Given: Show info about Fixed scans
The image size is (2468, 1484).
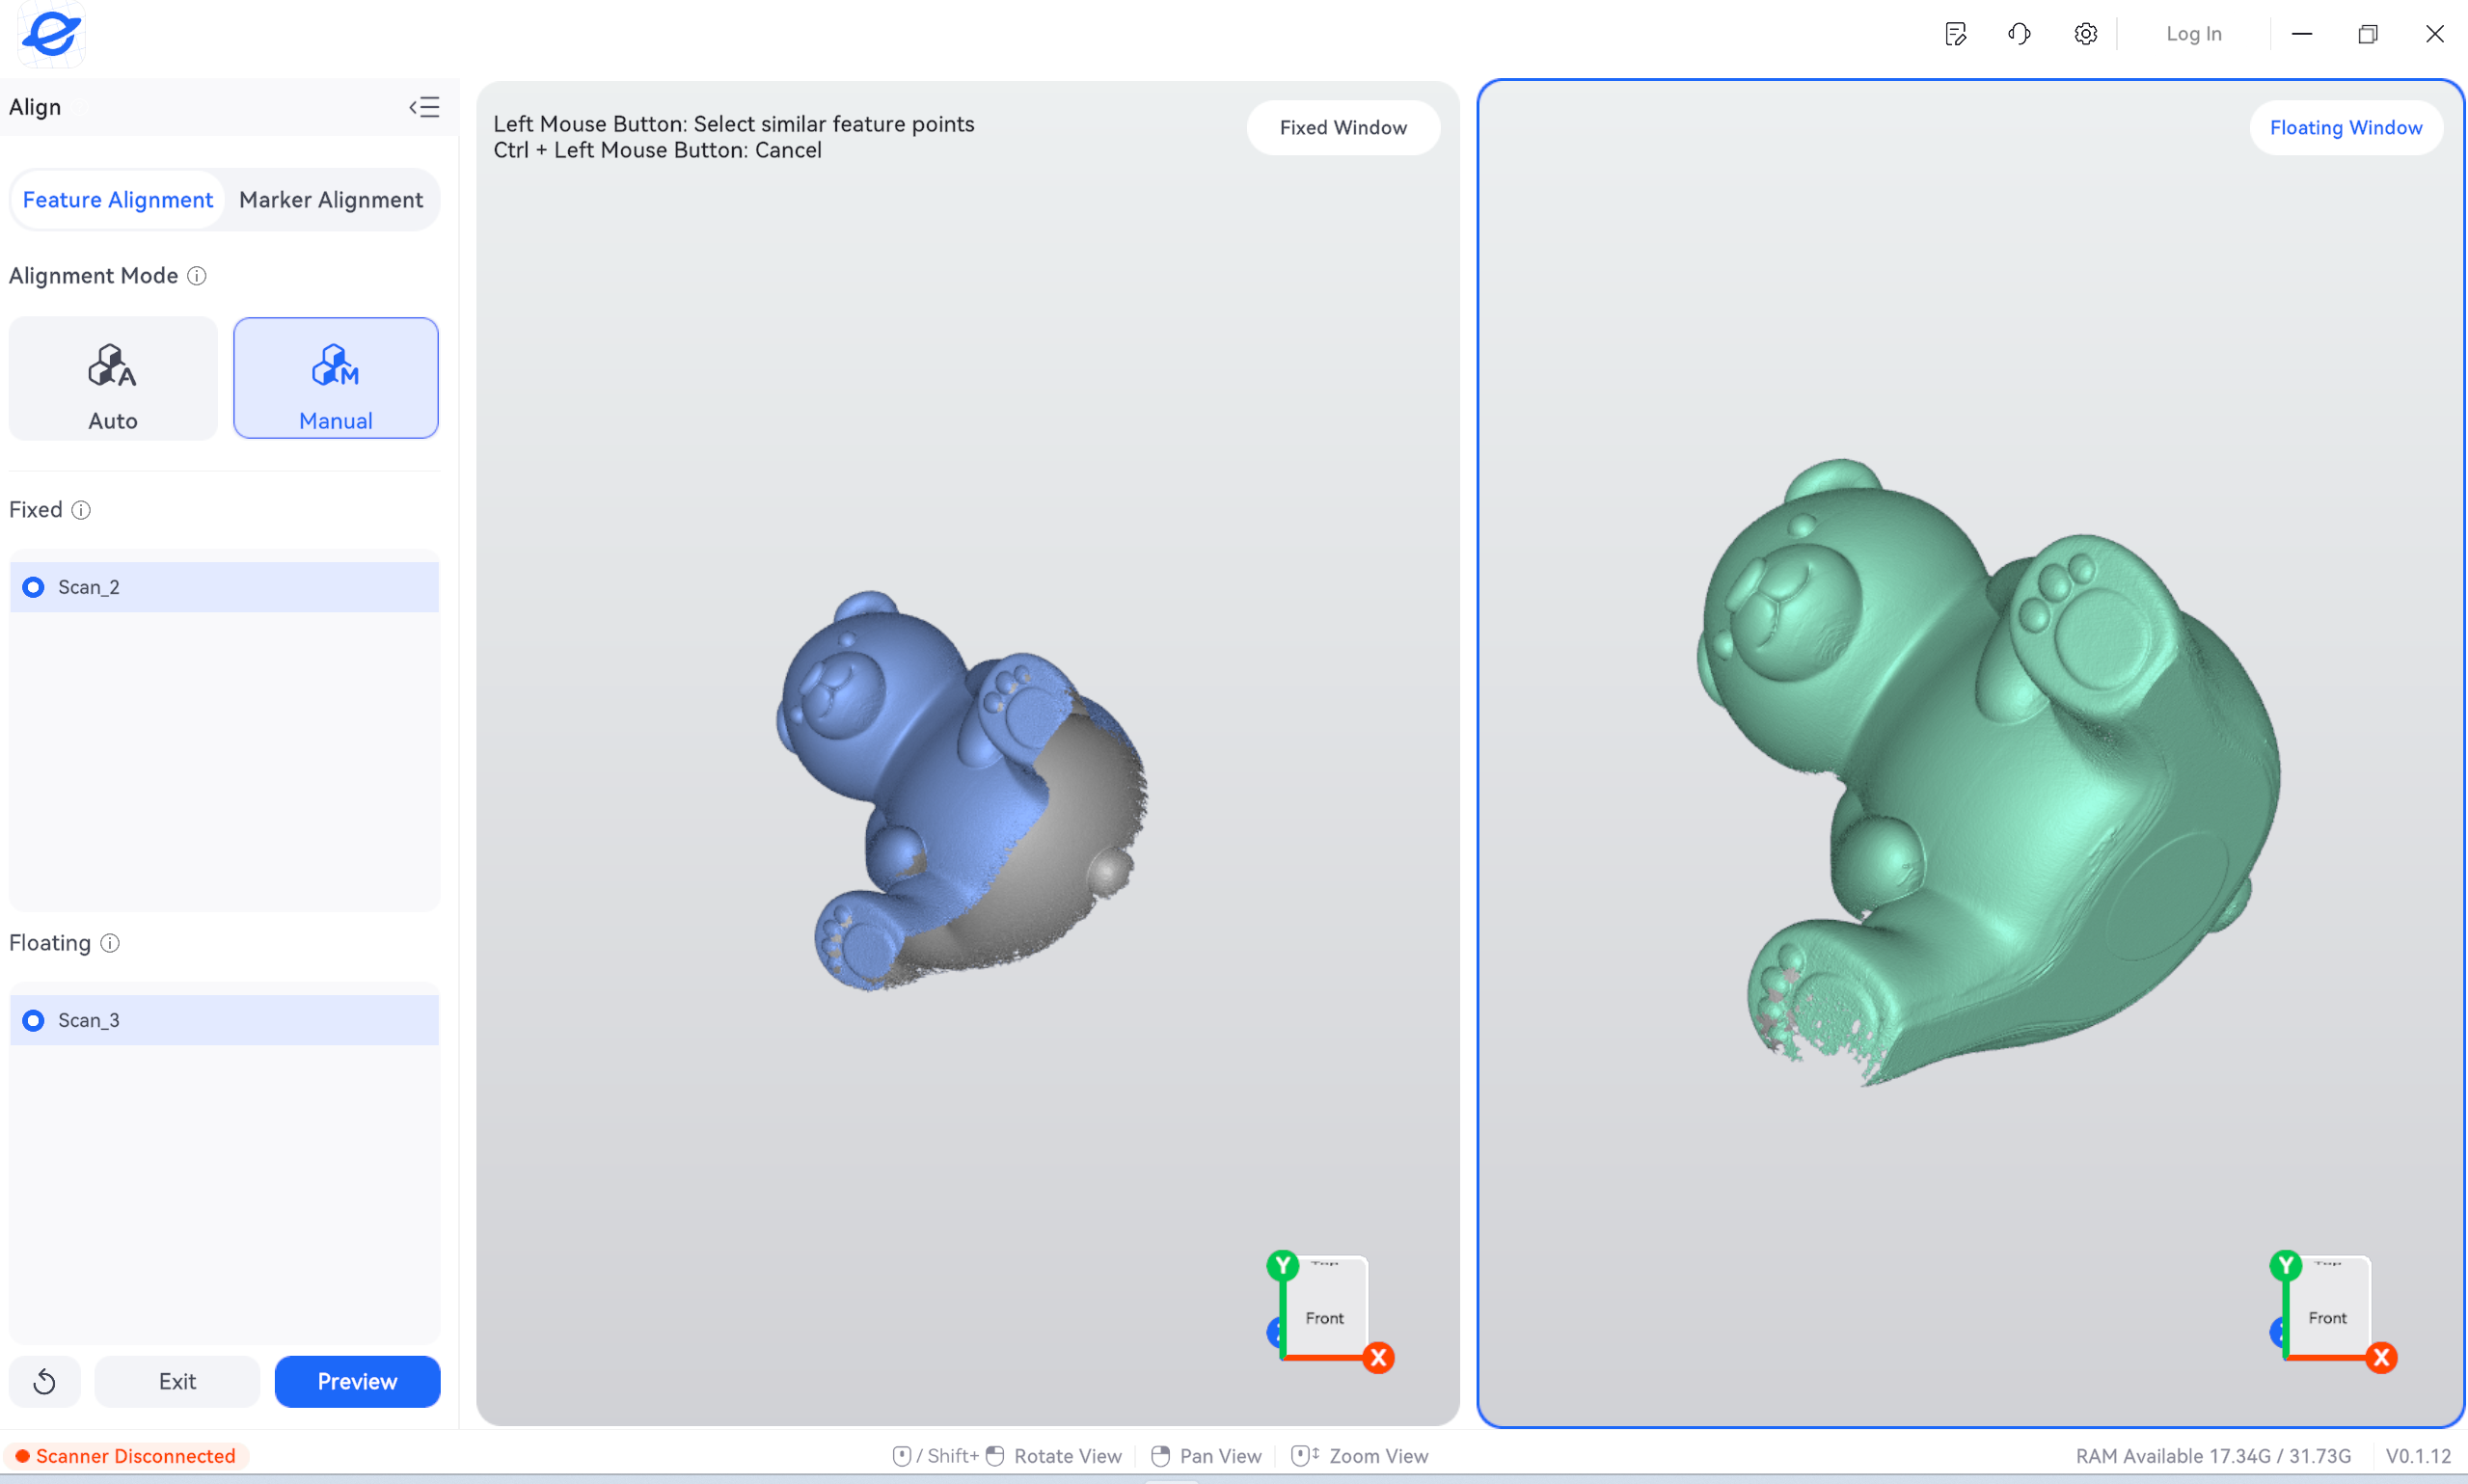Looking at the screenshot, I should tap(81, 510).
